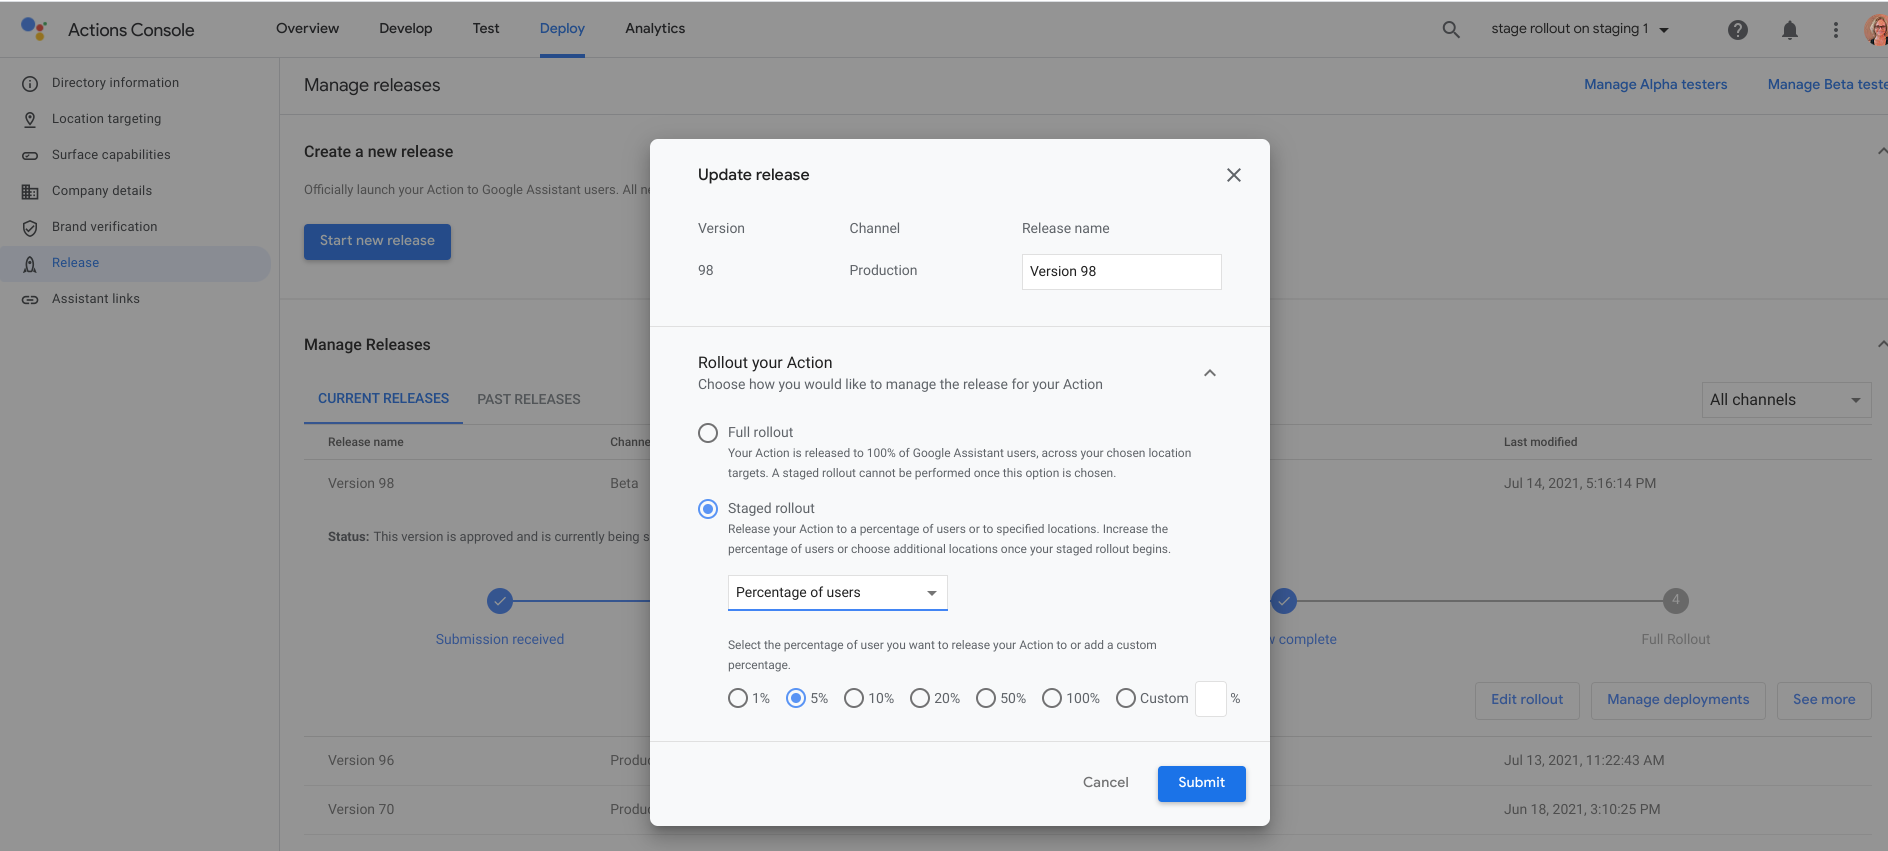Click the custom percentage input box
Viewport: 1888px width, 851px height.
[1210, 698]
